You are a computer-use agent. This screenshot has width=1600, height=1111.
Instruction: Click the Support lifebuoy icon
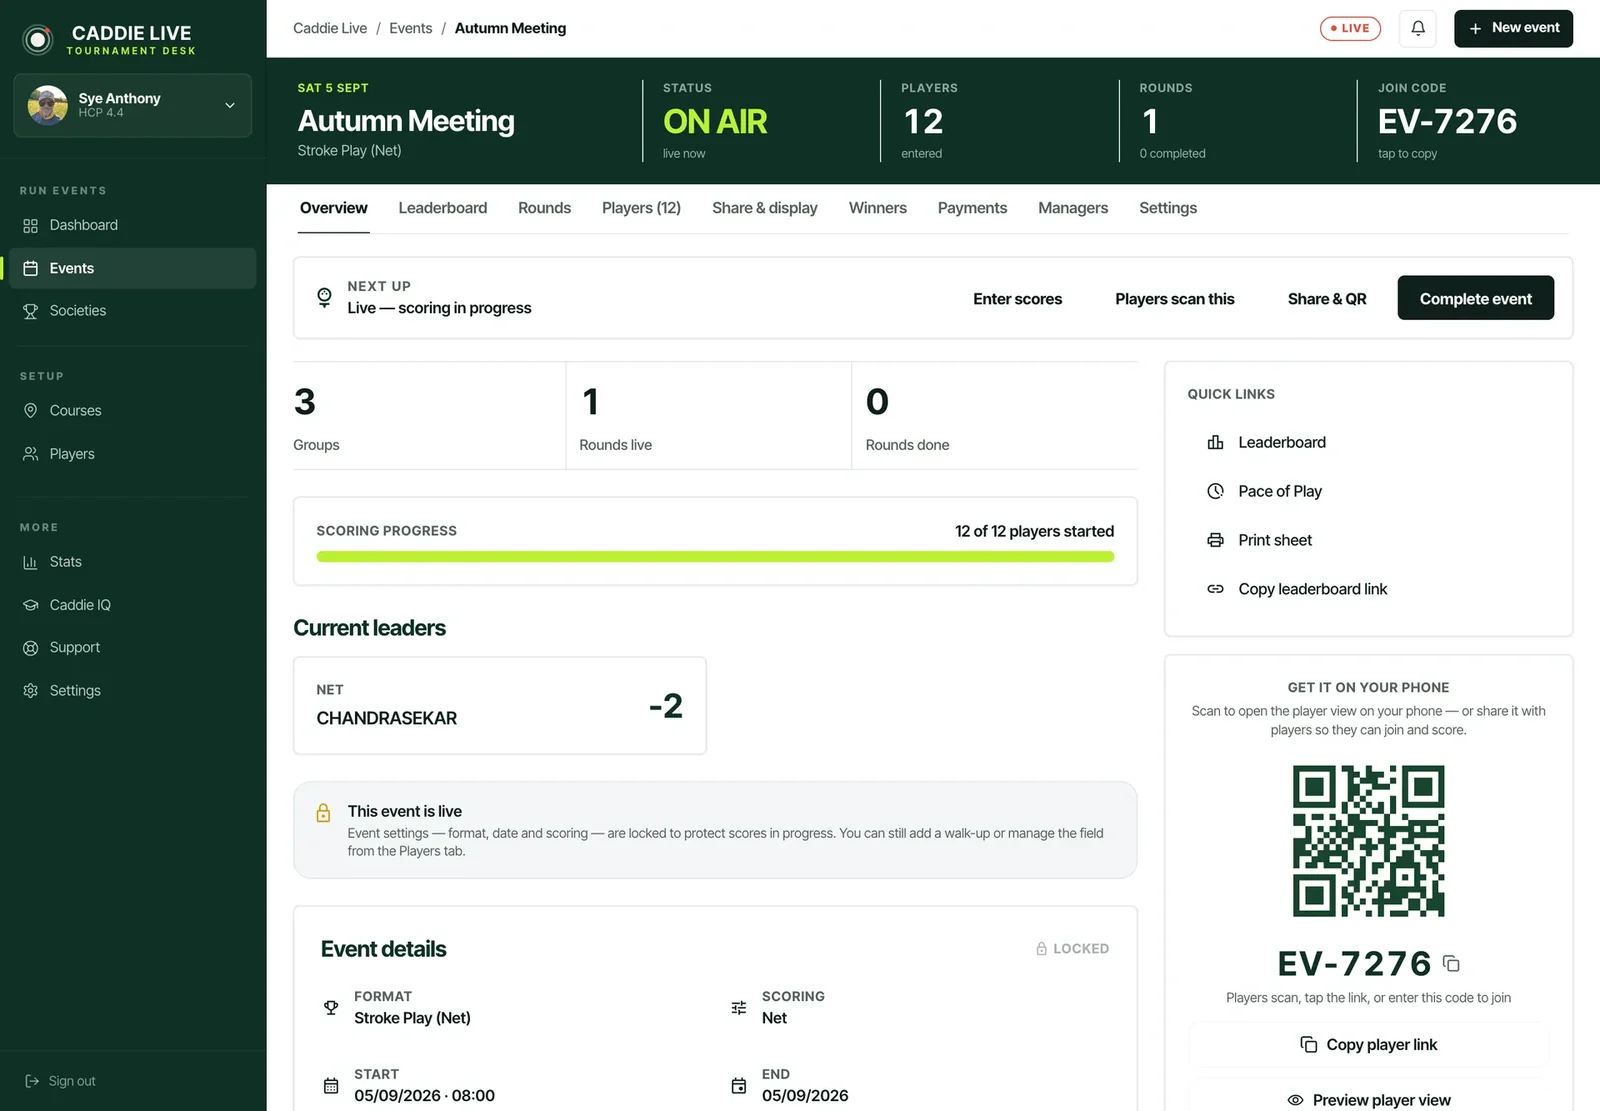(x=31, y=648)
